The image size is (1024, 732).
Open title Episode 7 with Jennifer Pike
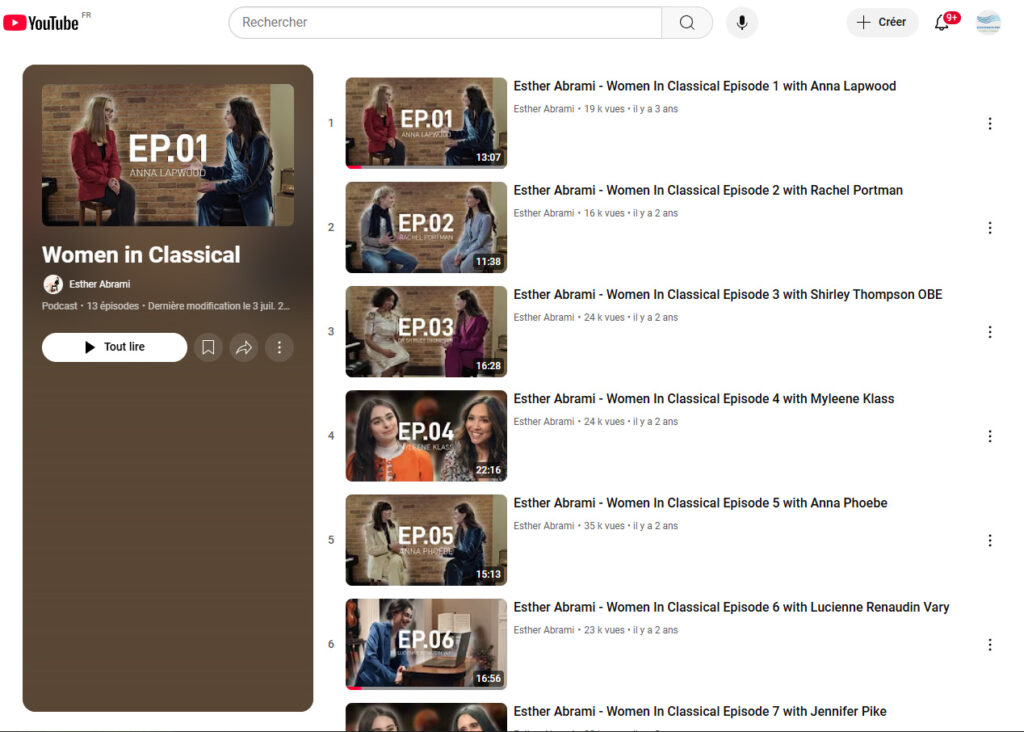click(700, 712)
